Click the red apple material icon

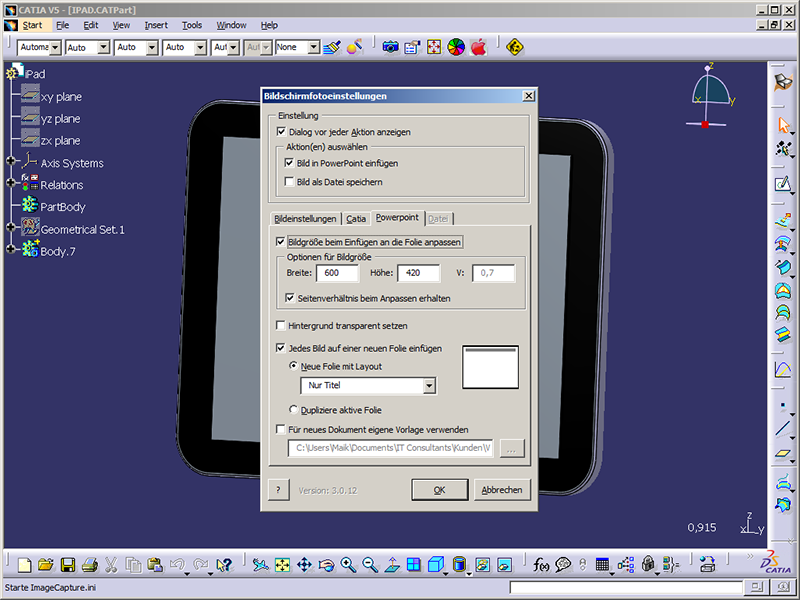tap(479, 47)
